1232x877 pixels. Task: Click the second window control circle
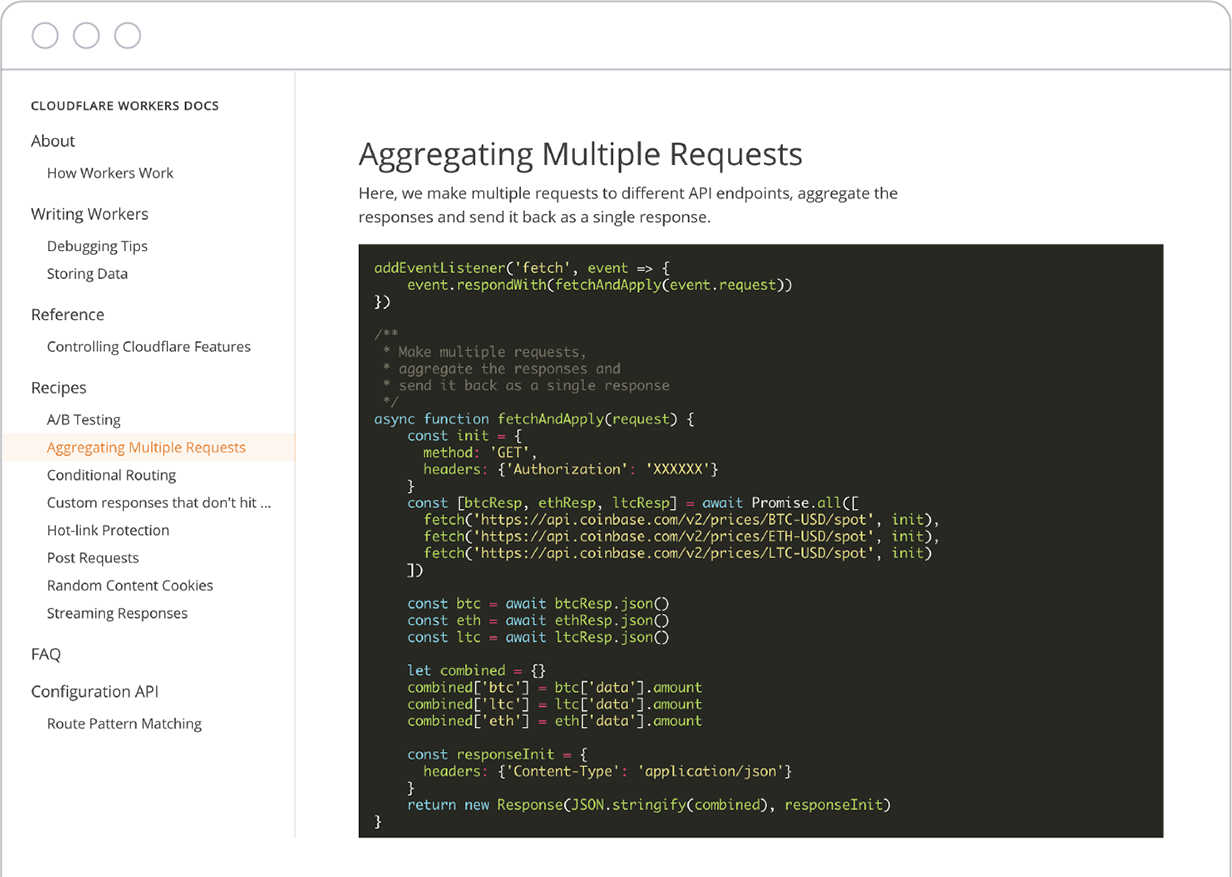86,36
